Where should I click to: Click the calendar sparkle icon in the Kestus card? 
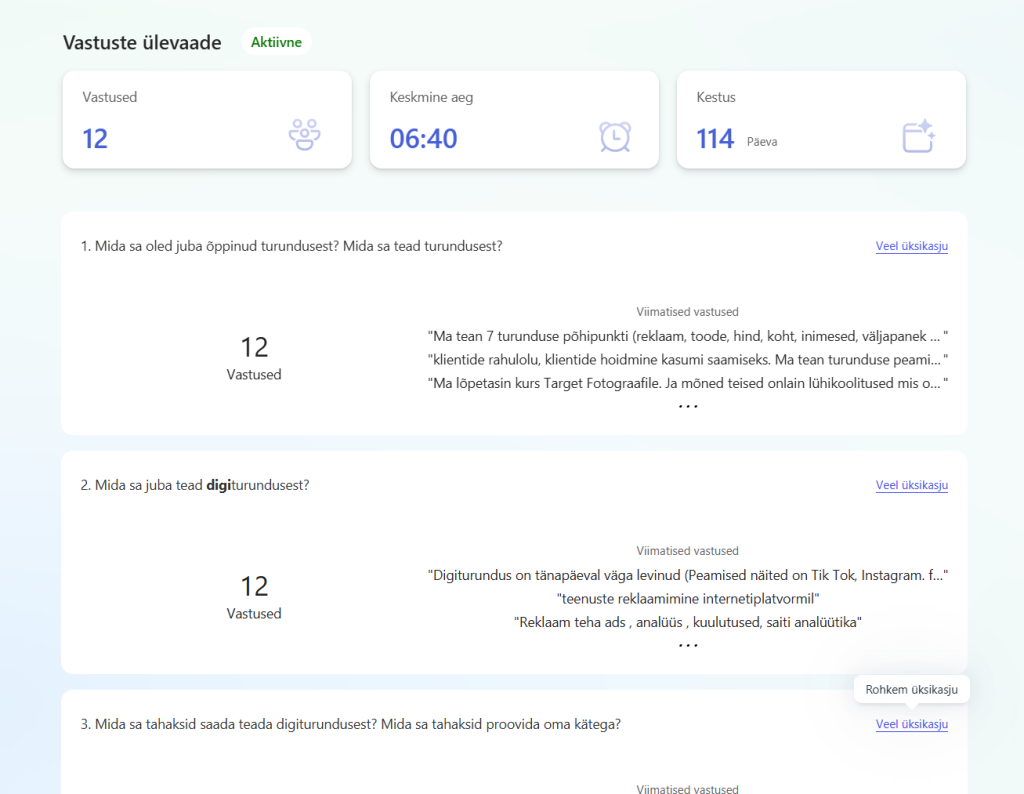click(918, 136)
